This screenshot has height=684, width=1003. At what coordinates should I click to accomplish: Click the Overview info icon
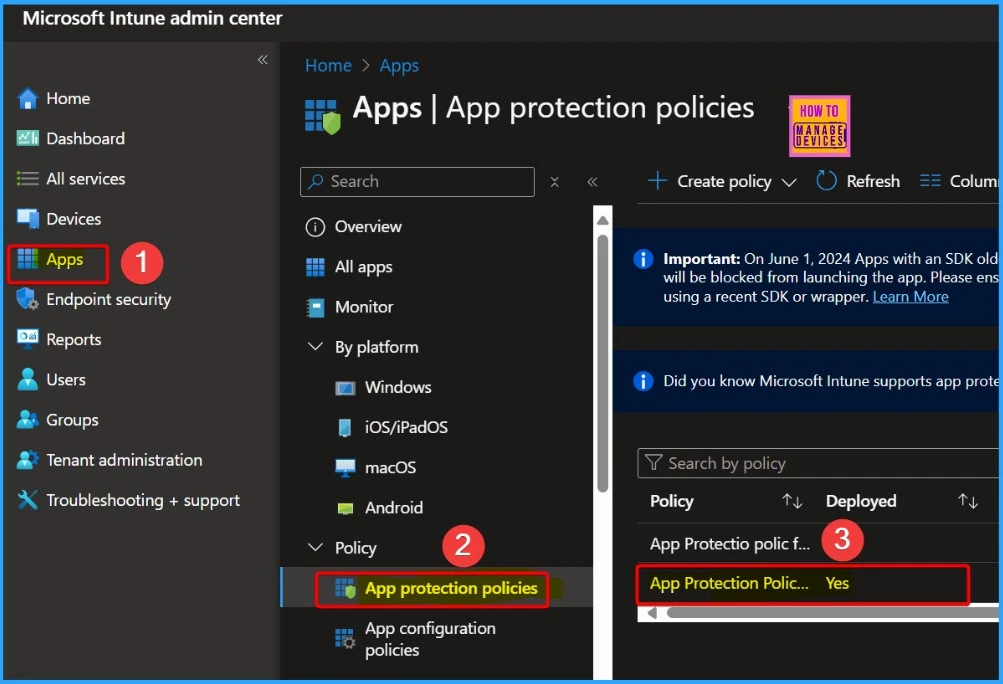coord(315,227)
